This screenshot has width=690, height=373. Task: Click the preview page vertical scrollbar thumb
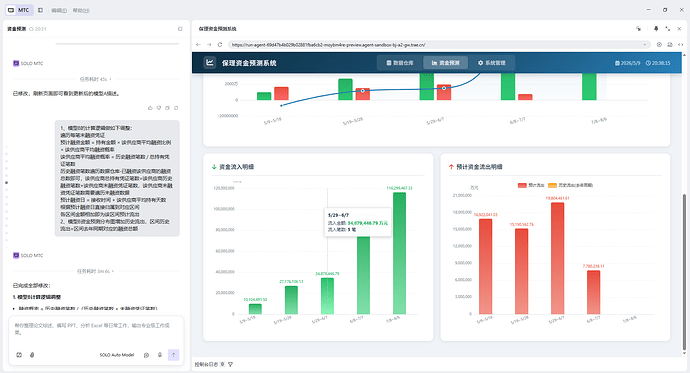point(684,272)
